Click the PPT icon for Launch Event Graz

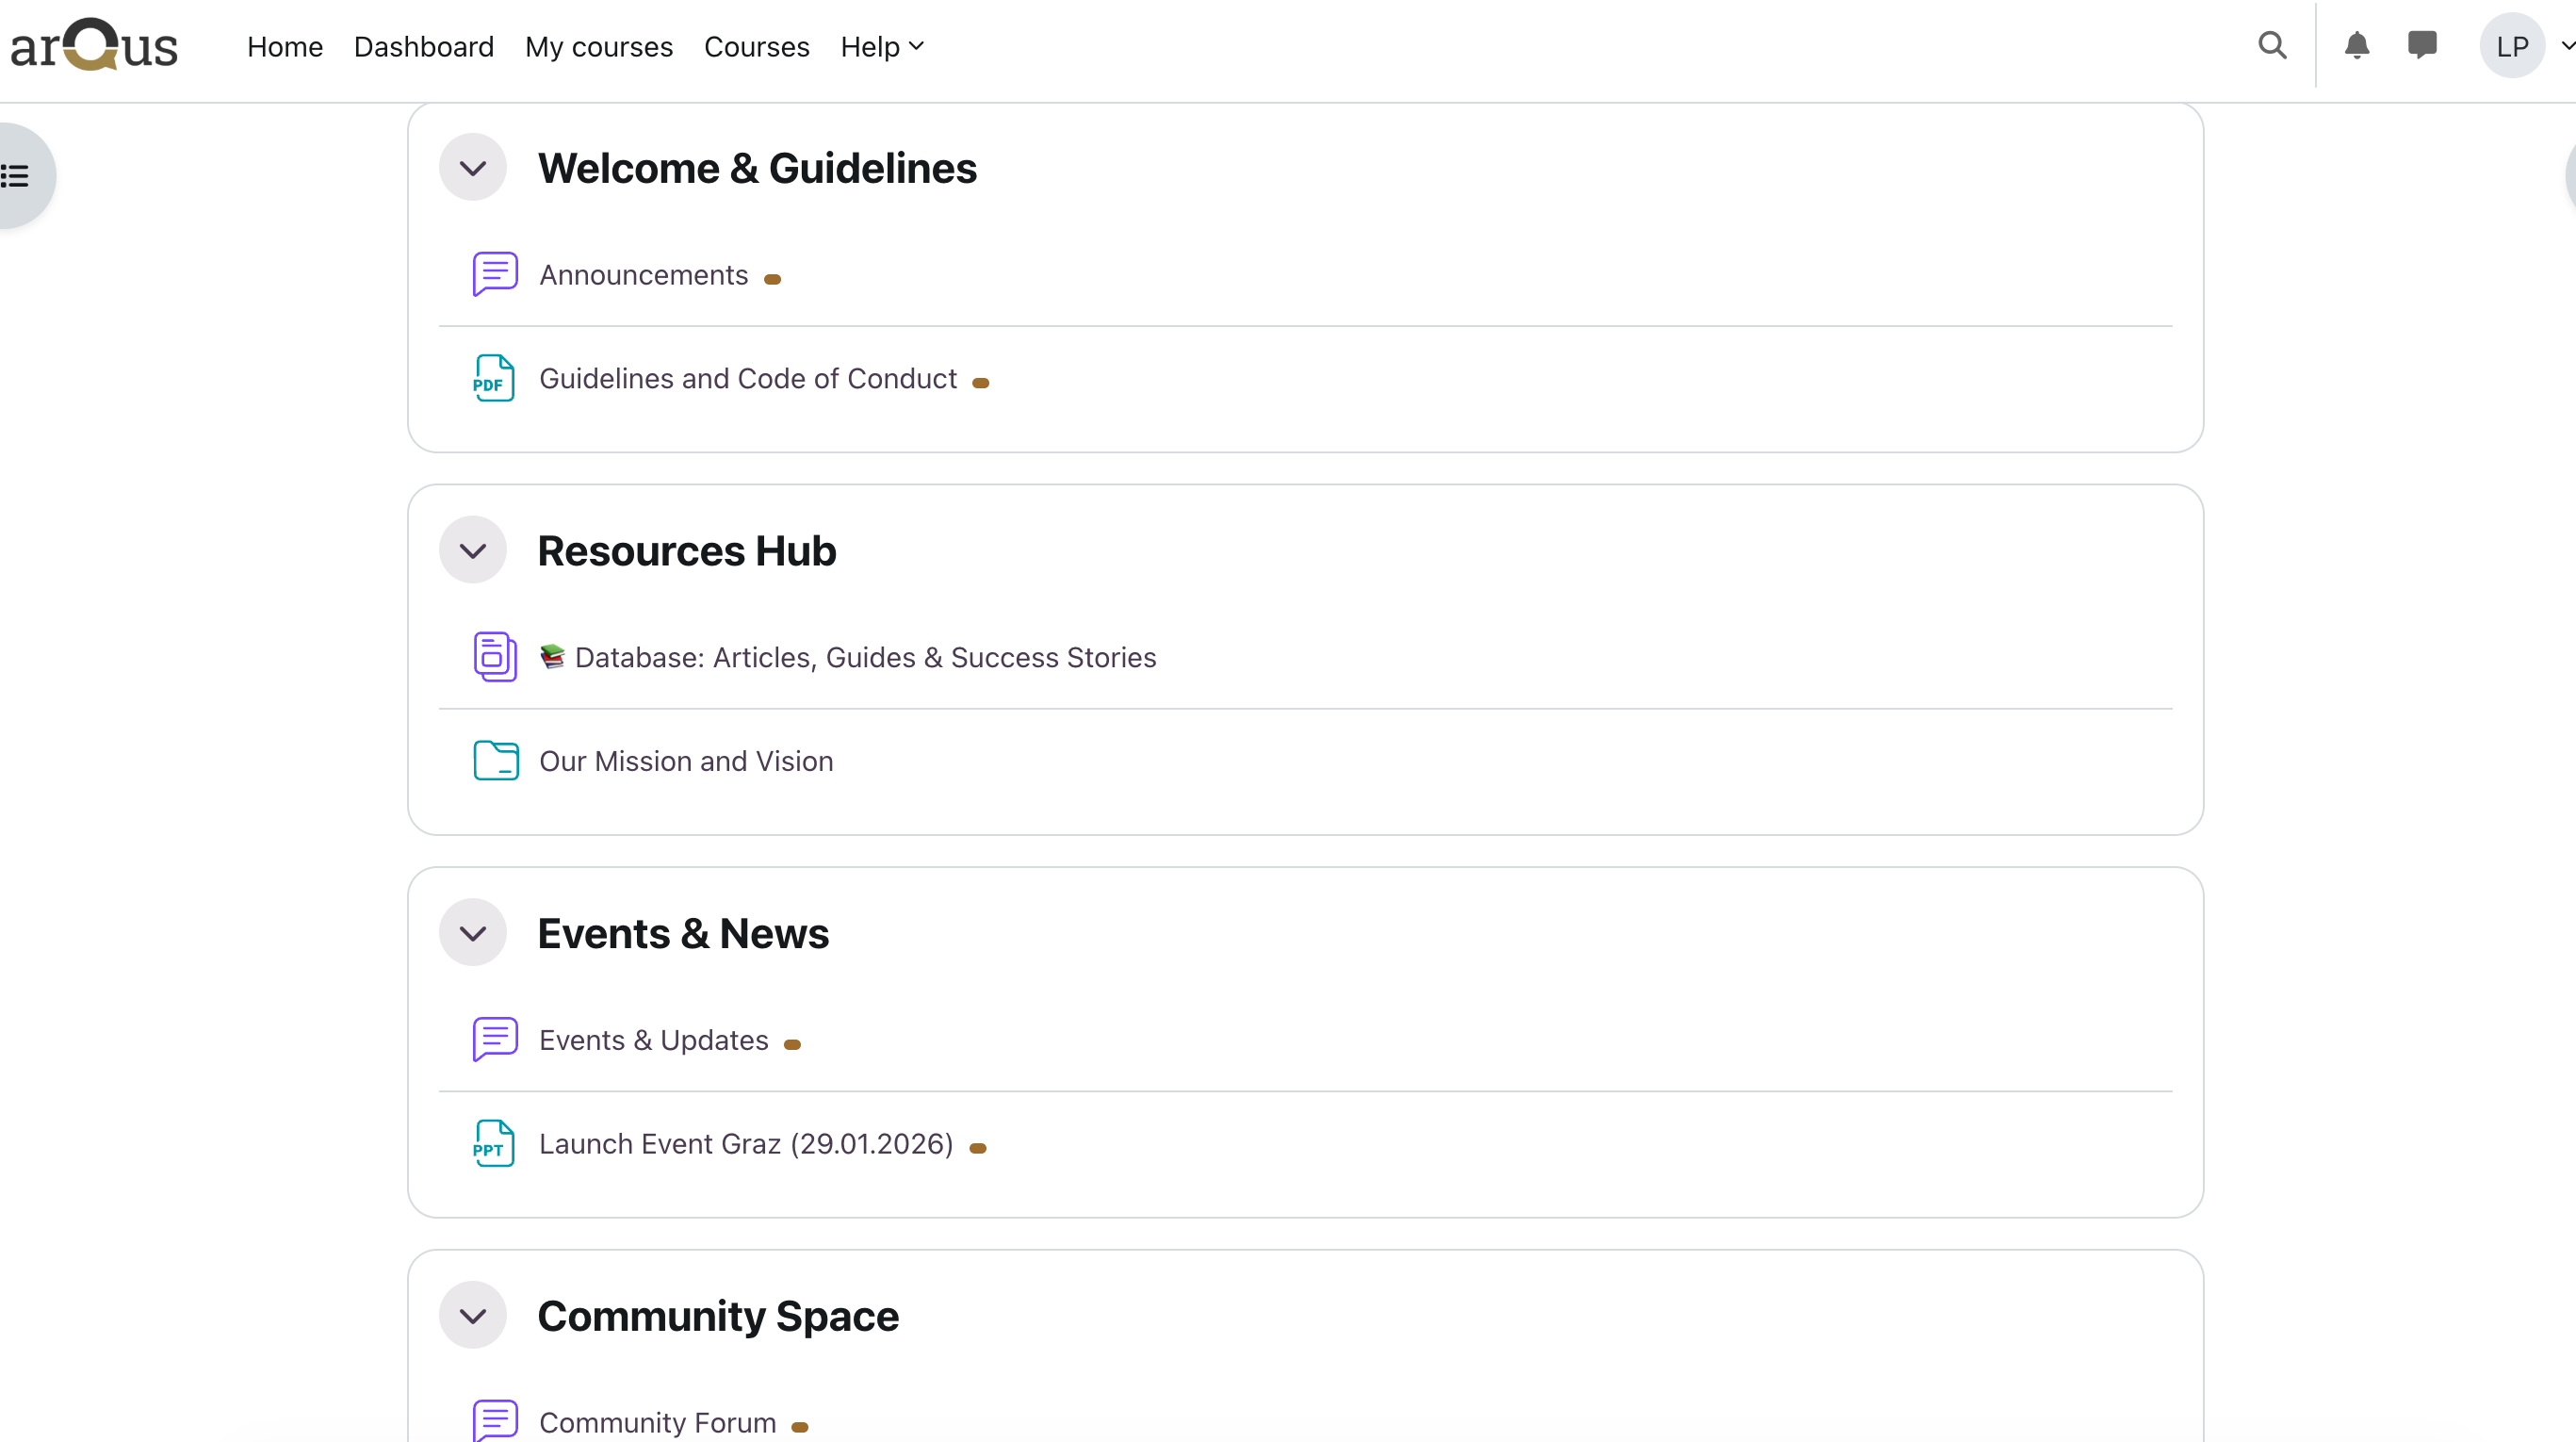point(494,1143)
